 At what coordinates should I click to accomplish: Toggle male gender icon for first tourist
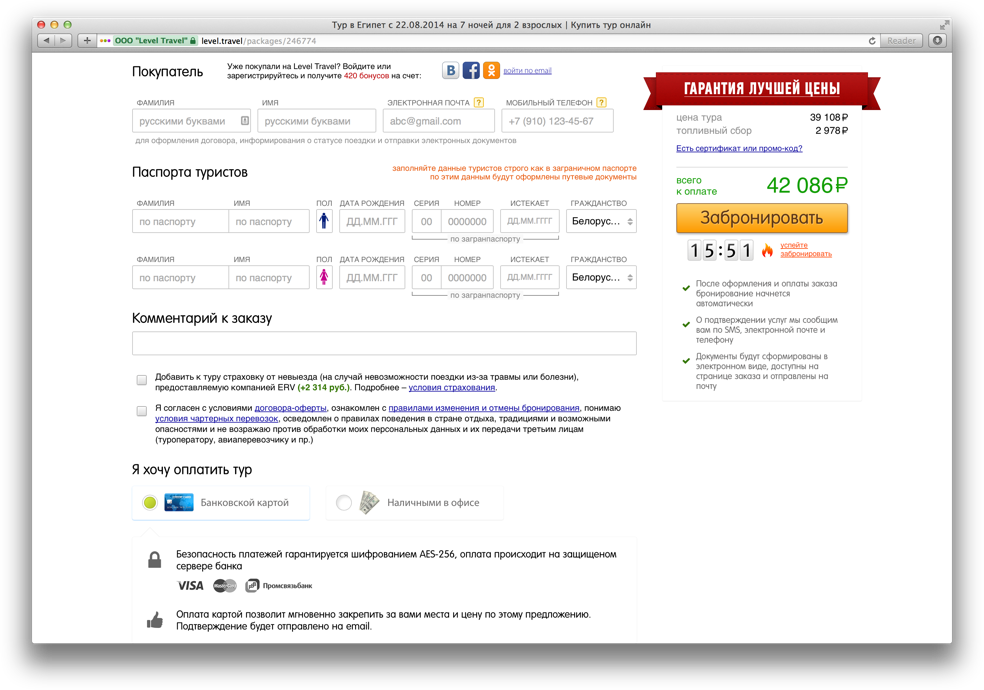click(324, 221)
